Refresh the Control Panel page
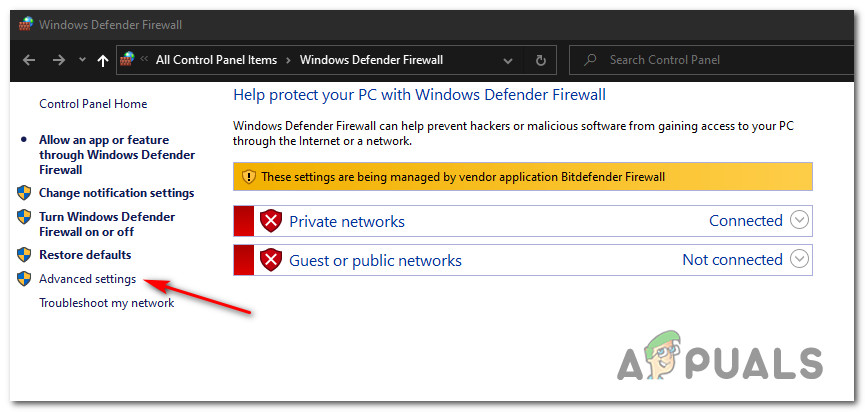This screenshot has height=412, width=865. (540, 60)
